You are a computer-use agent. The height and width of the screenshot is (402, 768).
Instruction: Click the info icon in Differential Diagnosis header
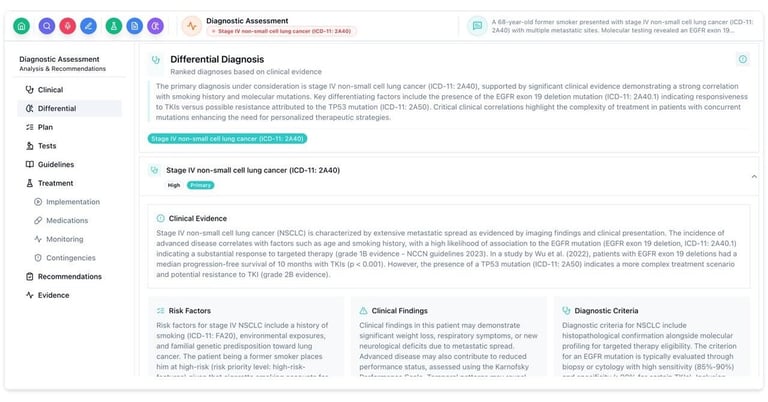point(742,60)
